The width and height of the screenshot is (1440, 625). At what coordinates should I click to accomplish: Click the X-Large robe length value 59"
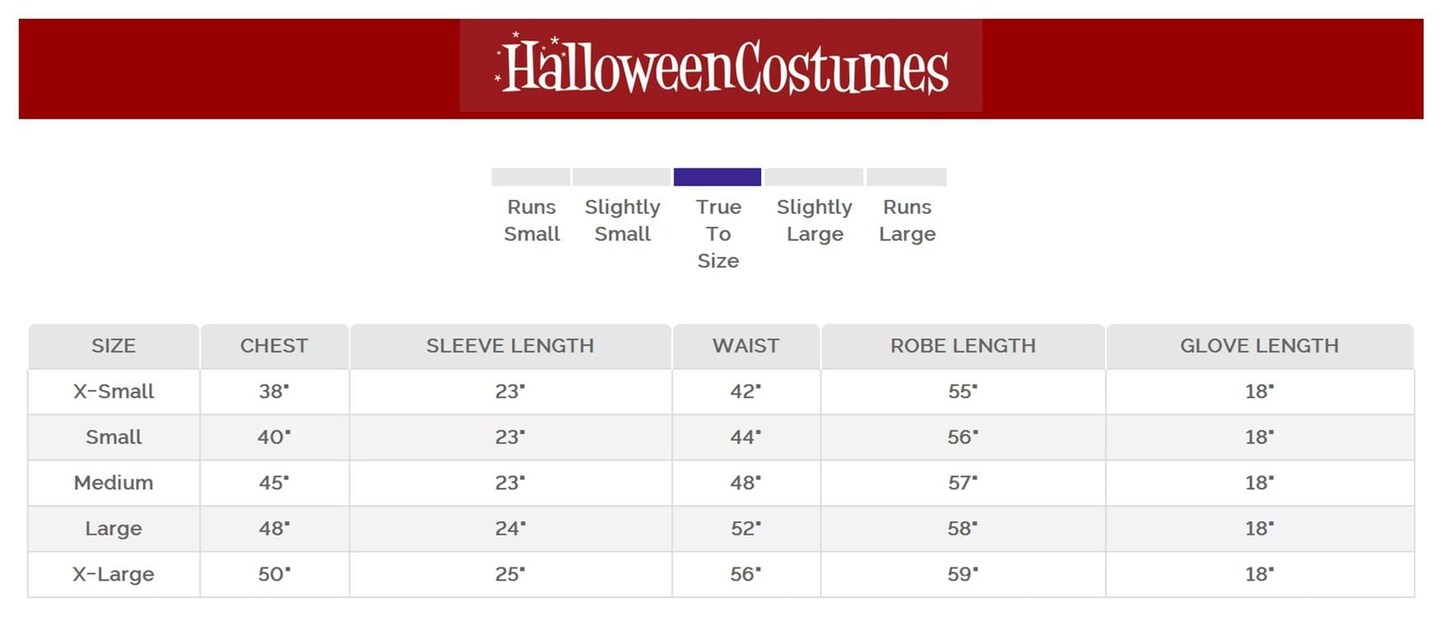pyautogui.click(x=963, y=575)
